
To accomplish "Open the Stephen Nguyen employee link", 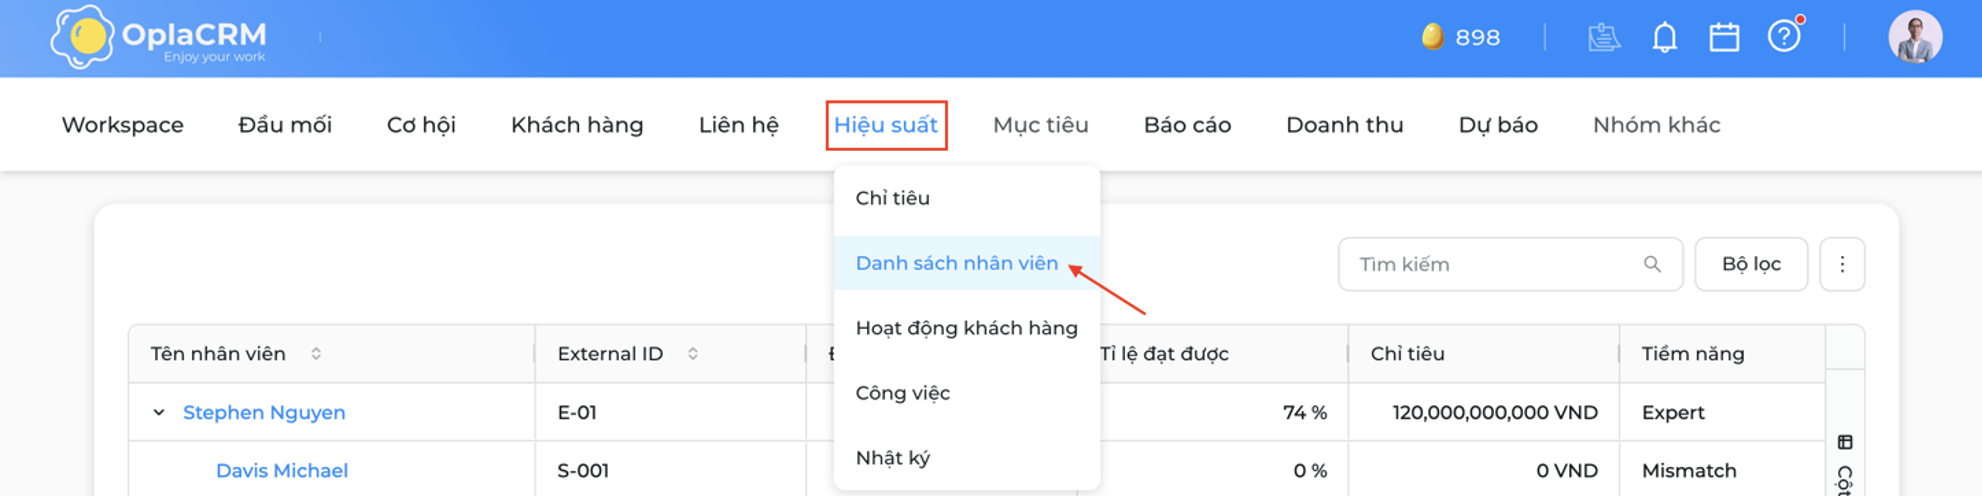I will point(264,412).
